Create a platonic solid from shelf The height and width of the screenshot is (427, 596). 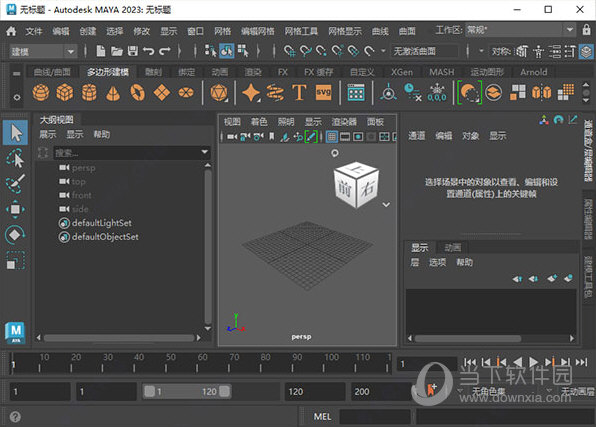[219, 92]
